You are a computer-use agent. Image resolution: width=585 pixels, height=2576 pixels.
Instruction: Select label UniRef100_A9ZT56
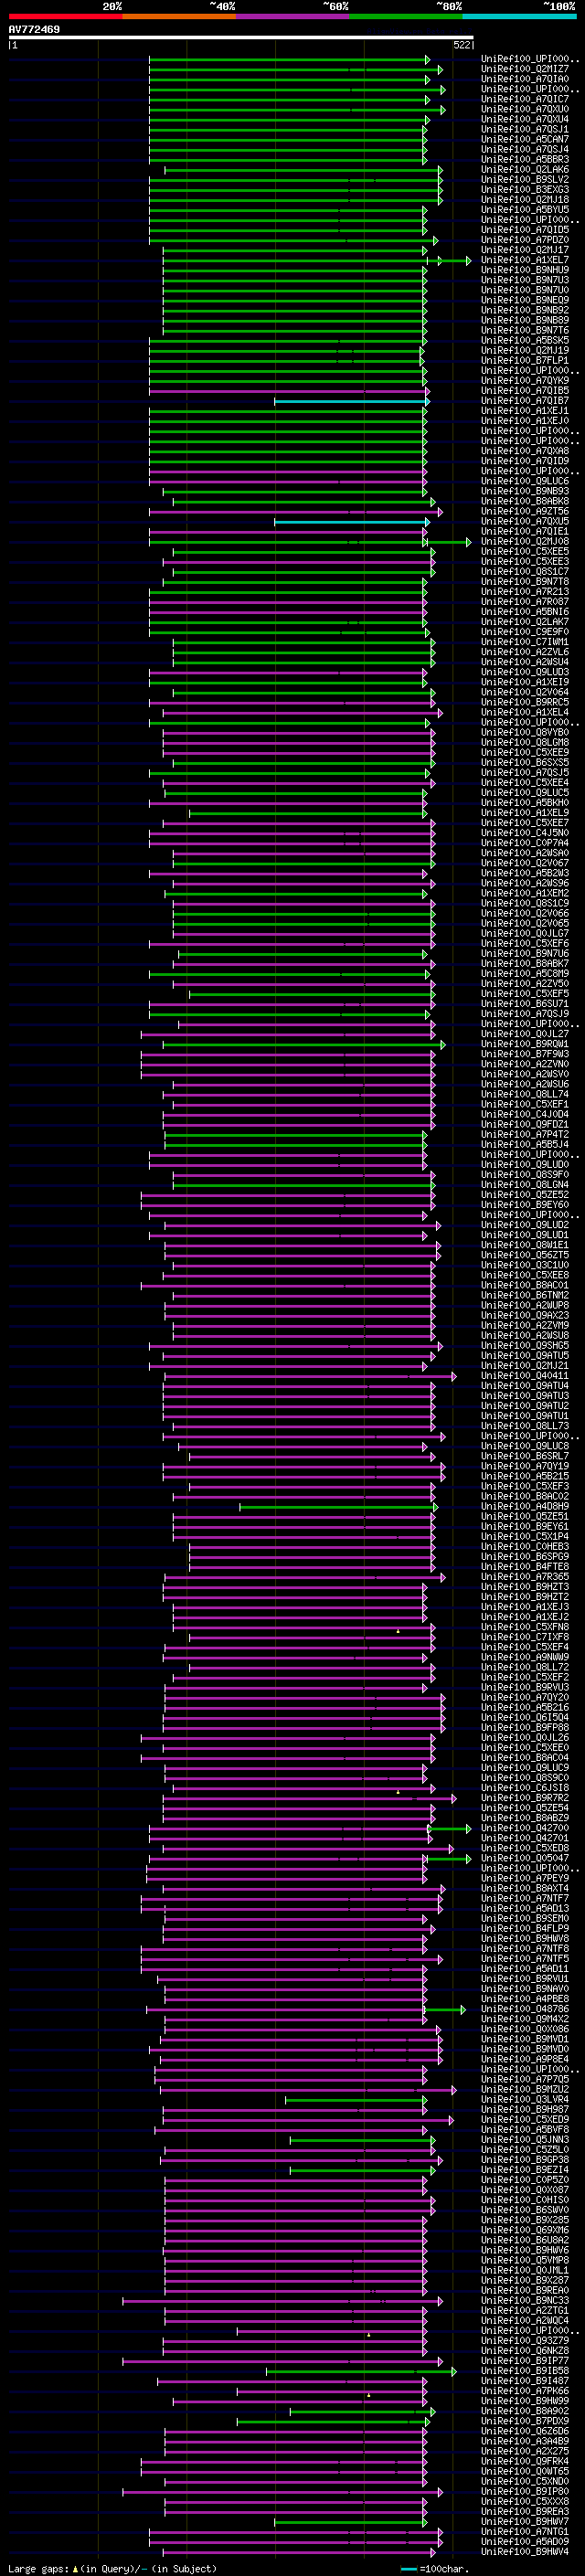tap(524, 511)
